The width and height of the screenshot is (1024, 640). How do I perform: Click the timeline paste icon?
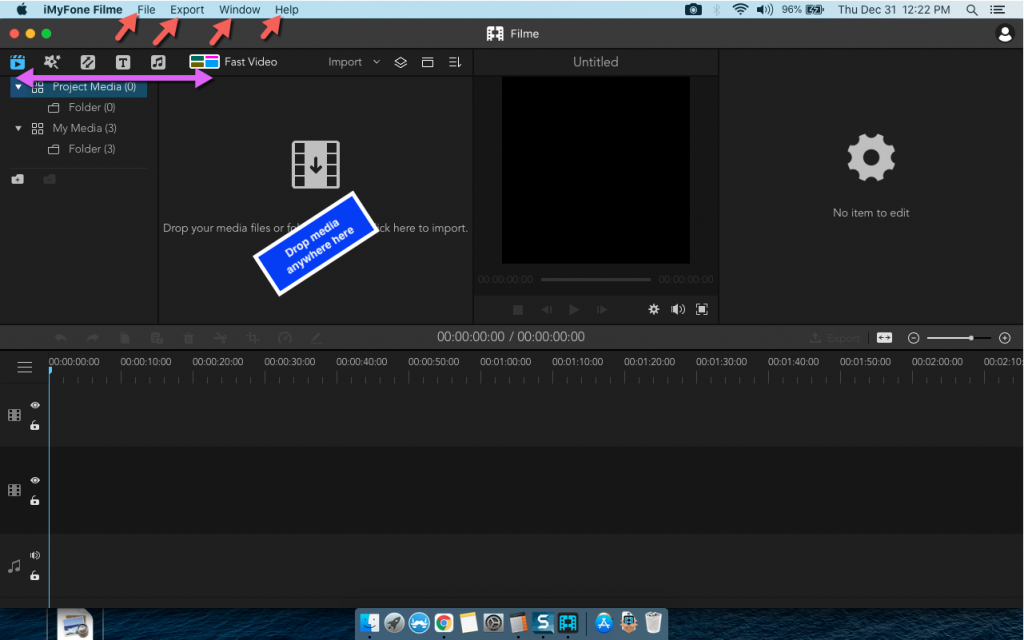[157, 338]
